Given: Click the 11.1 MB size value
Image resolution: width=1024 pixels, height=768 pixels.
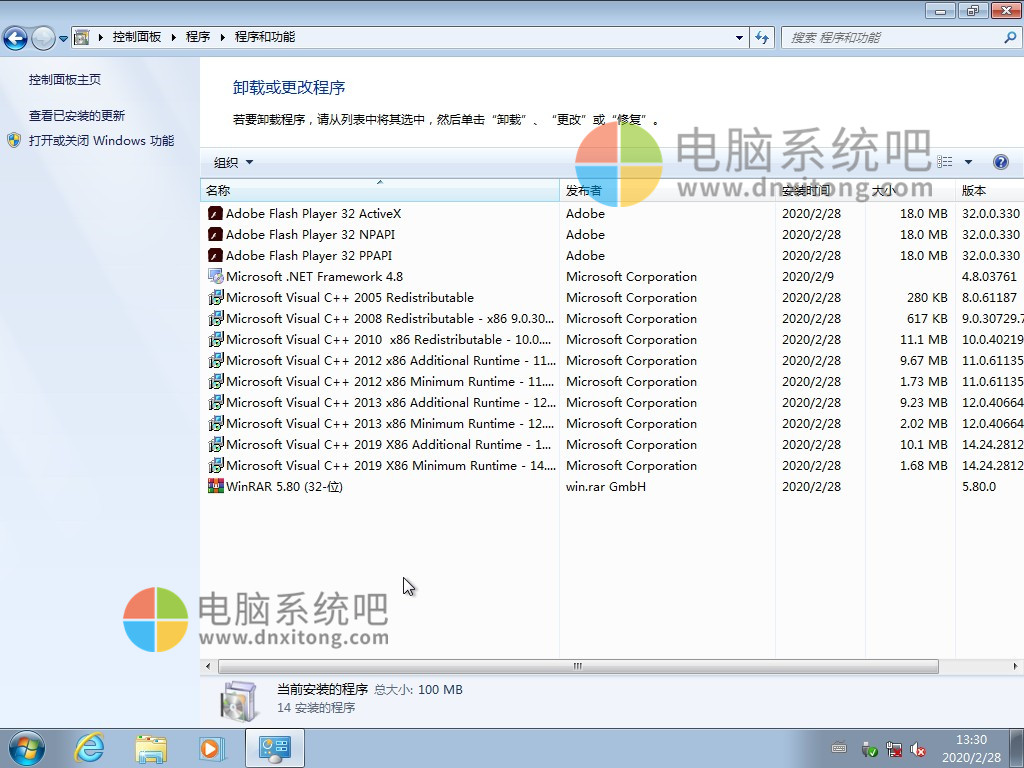Looking at the screenshot, I should (x=923, y=340).
